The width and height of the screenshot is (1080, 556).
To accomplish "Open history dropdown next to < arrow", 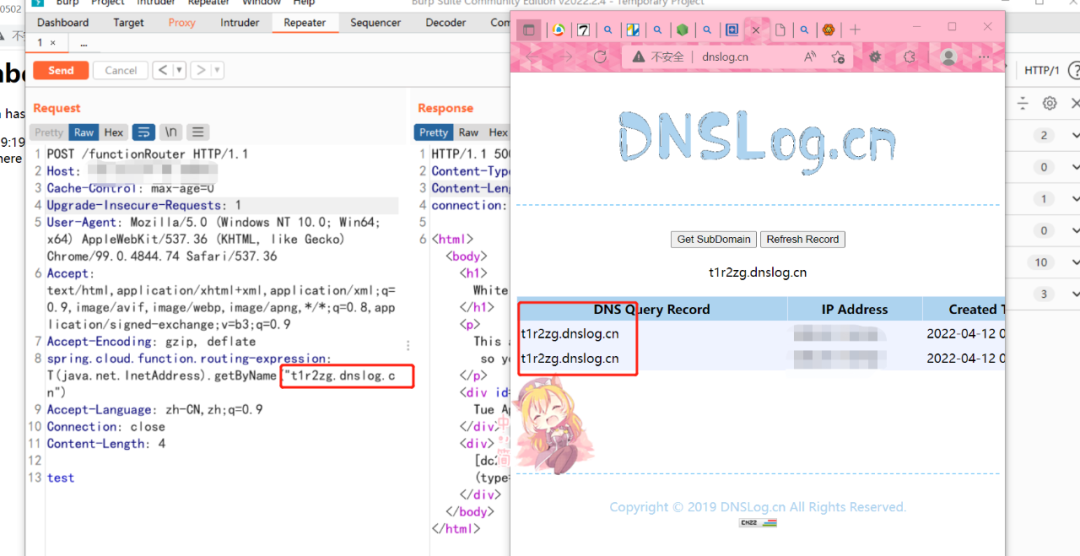I will (x=179, y=70).
